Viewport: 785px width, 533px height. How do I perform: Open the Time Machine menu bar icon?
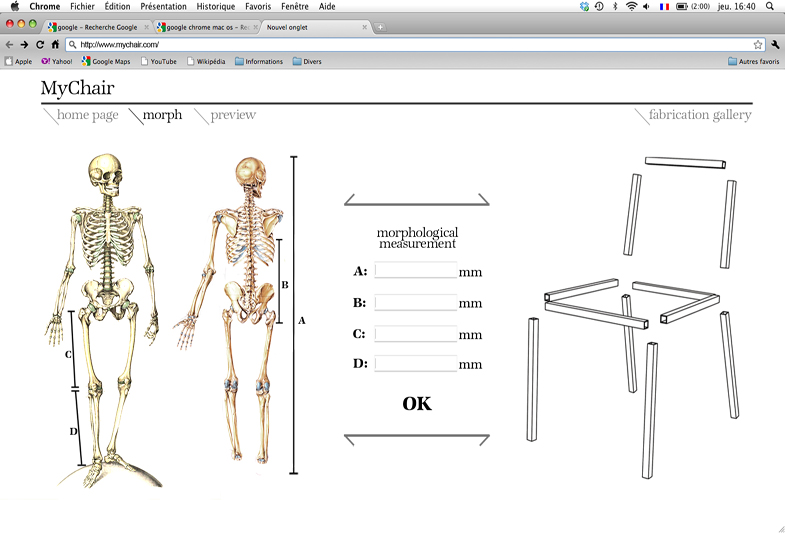point(599,6)
